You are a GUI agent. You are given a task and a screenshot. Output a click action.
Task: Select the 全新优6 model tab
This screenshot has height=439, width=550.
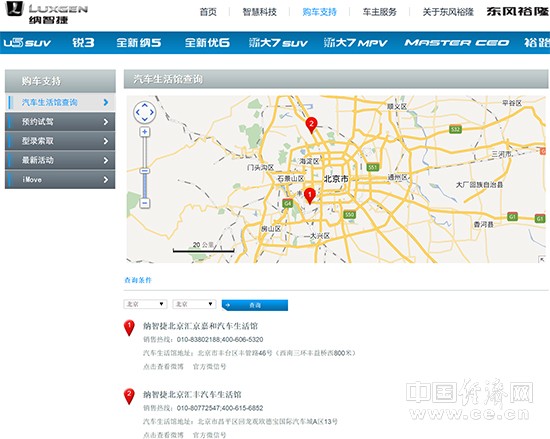click(207, 43)
